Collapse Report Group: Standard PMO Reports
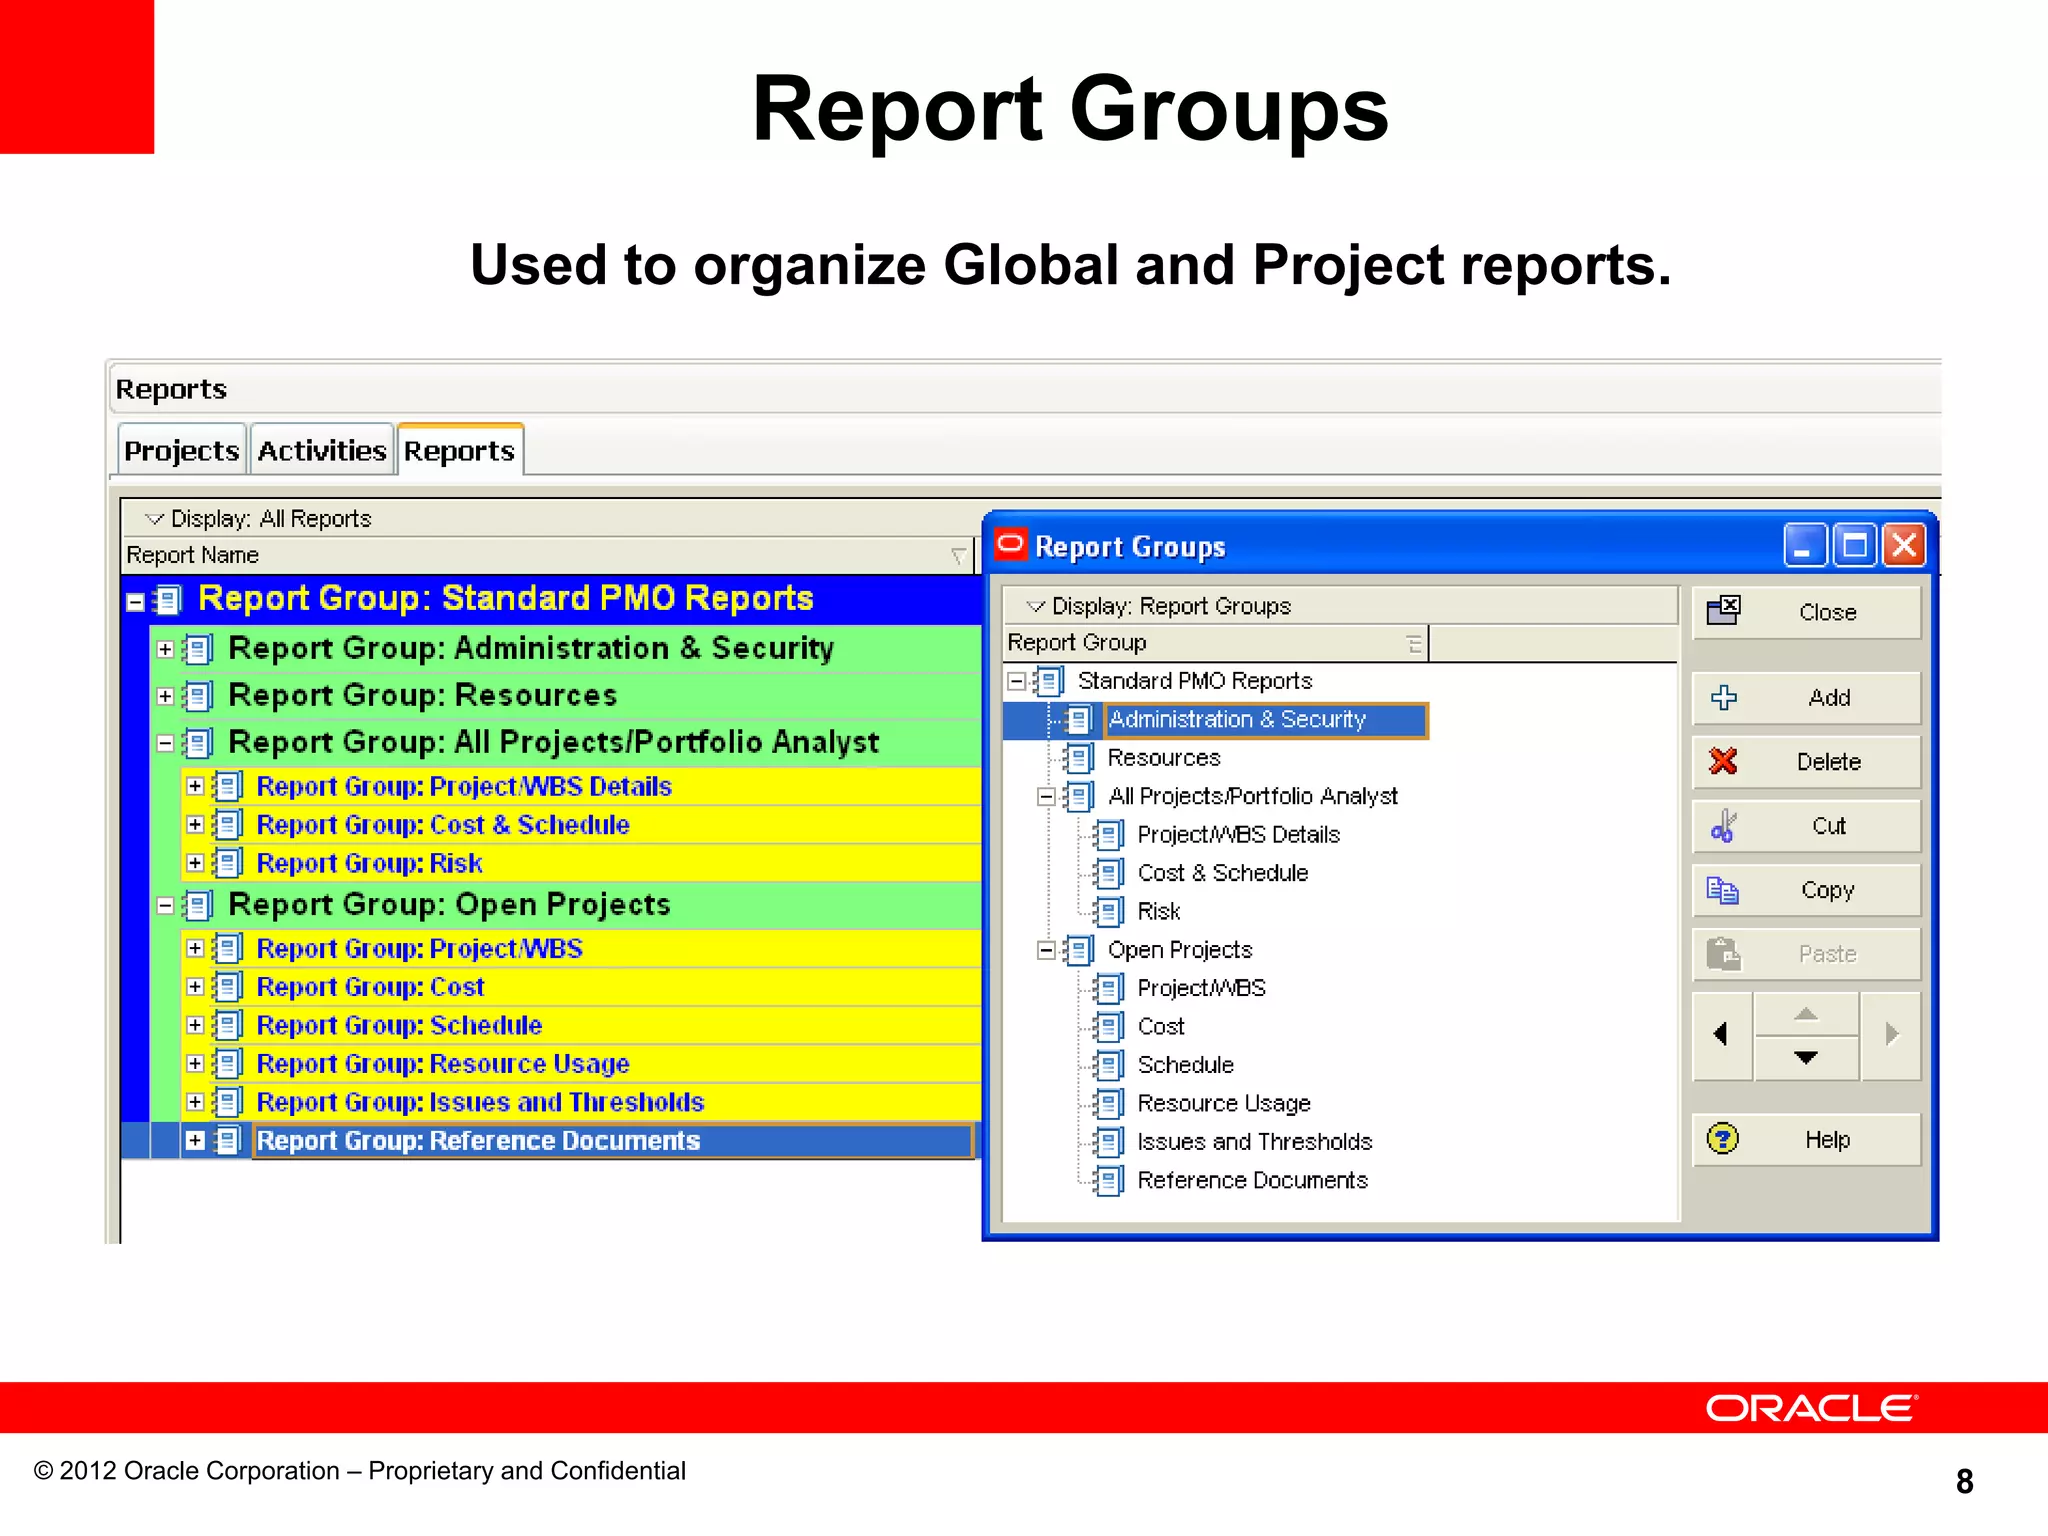This screenshot has height=1536, width=2048. click(x=135, y=602)
